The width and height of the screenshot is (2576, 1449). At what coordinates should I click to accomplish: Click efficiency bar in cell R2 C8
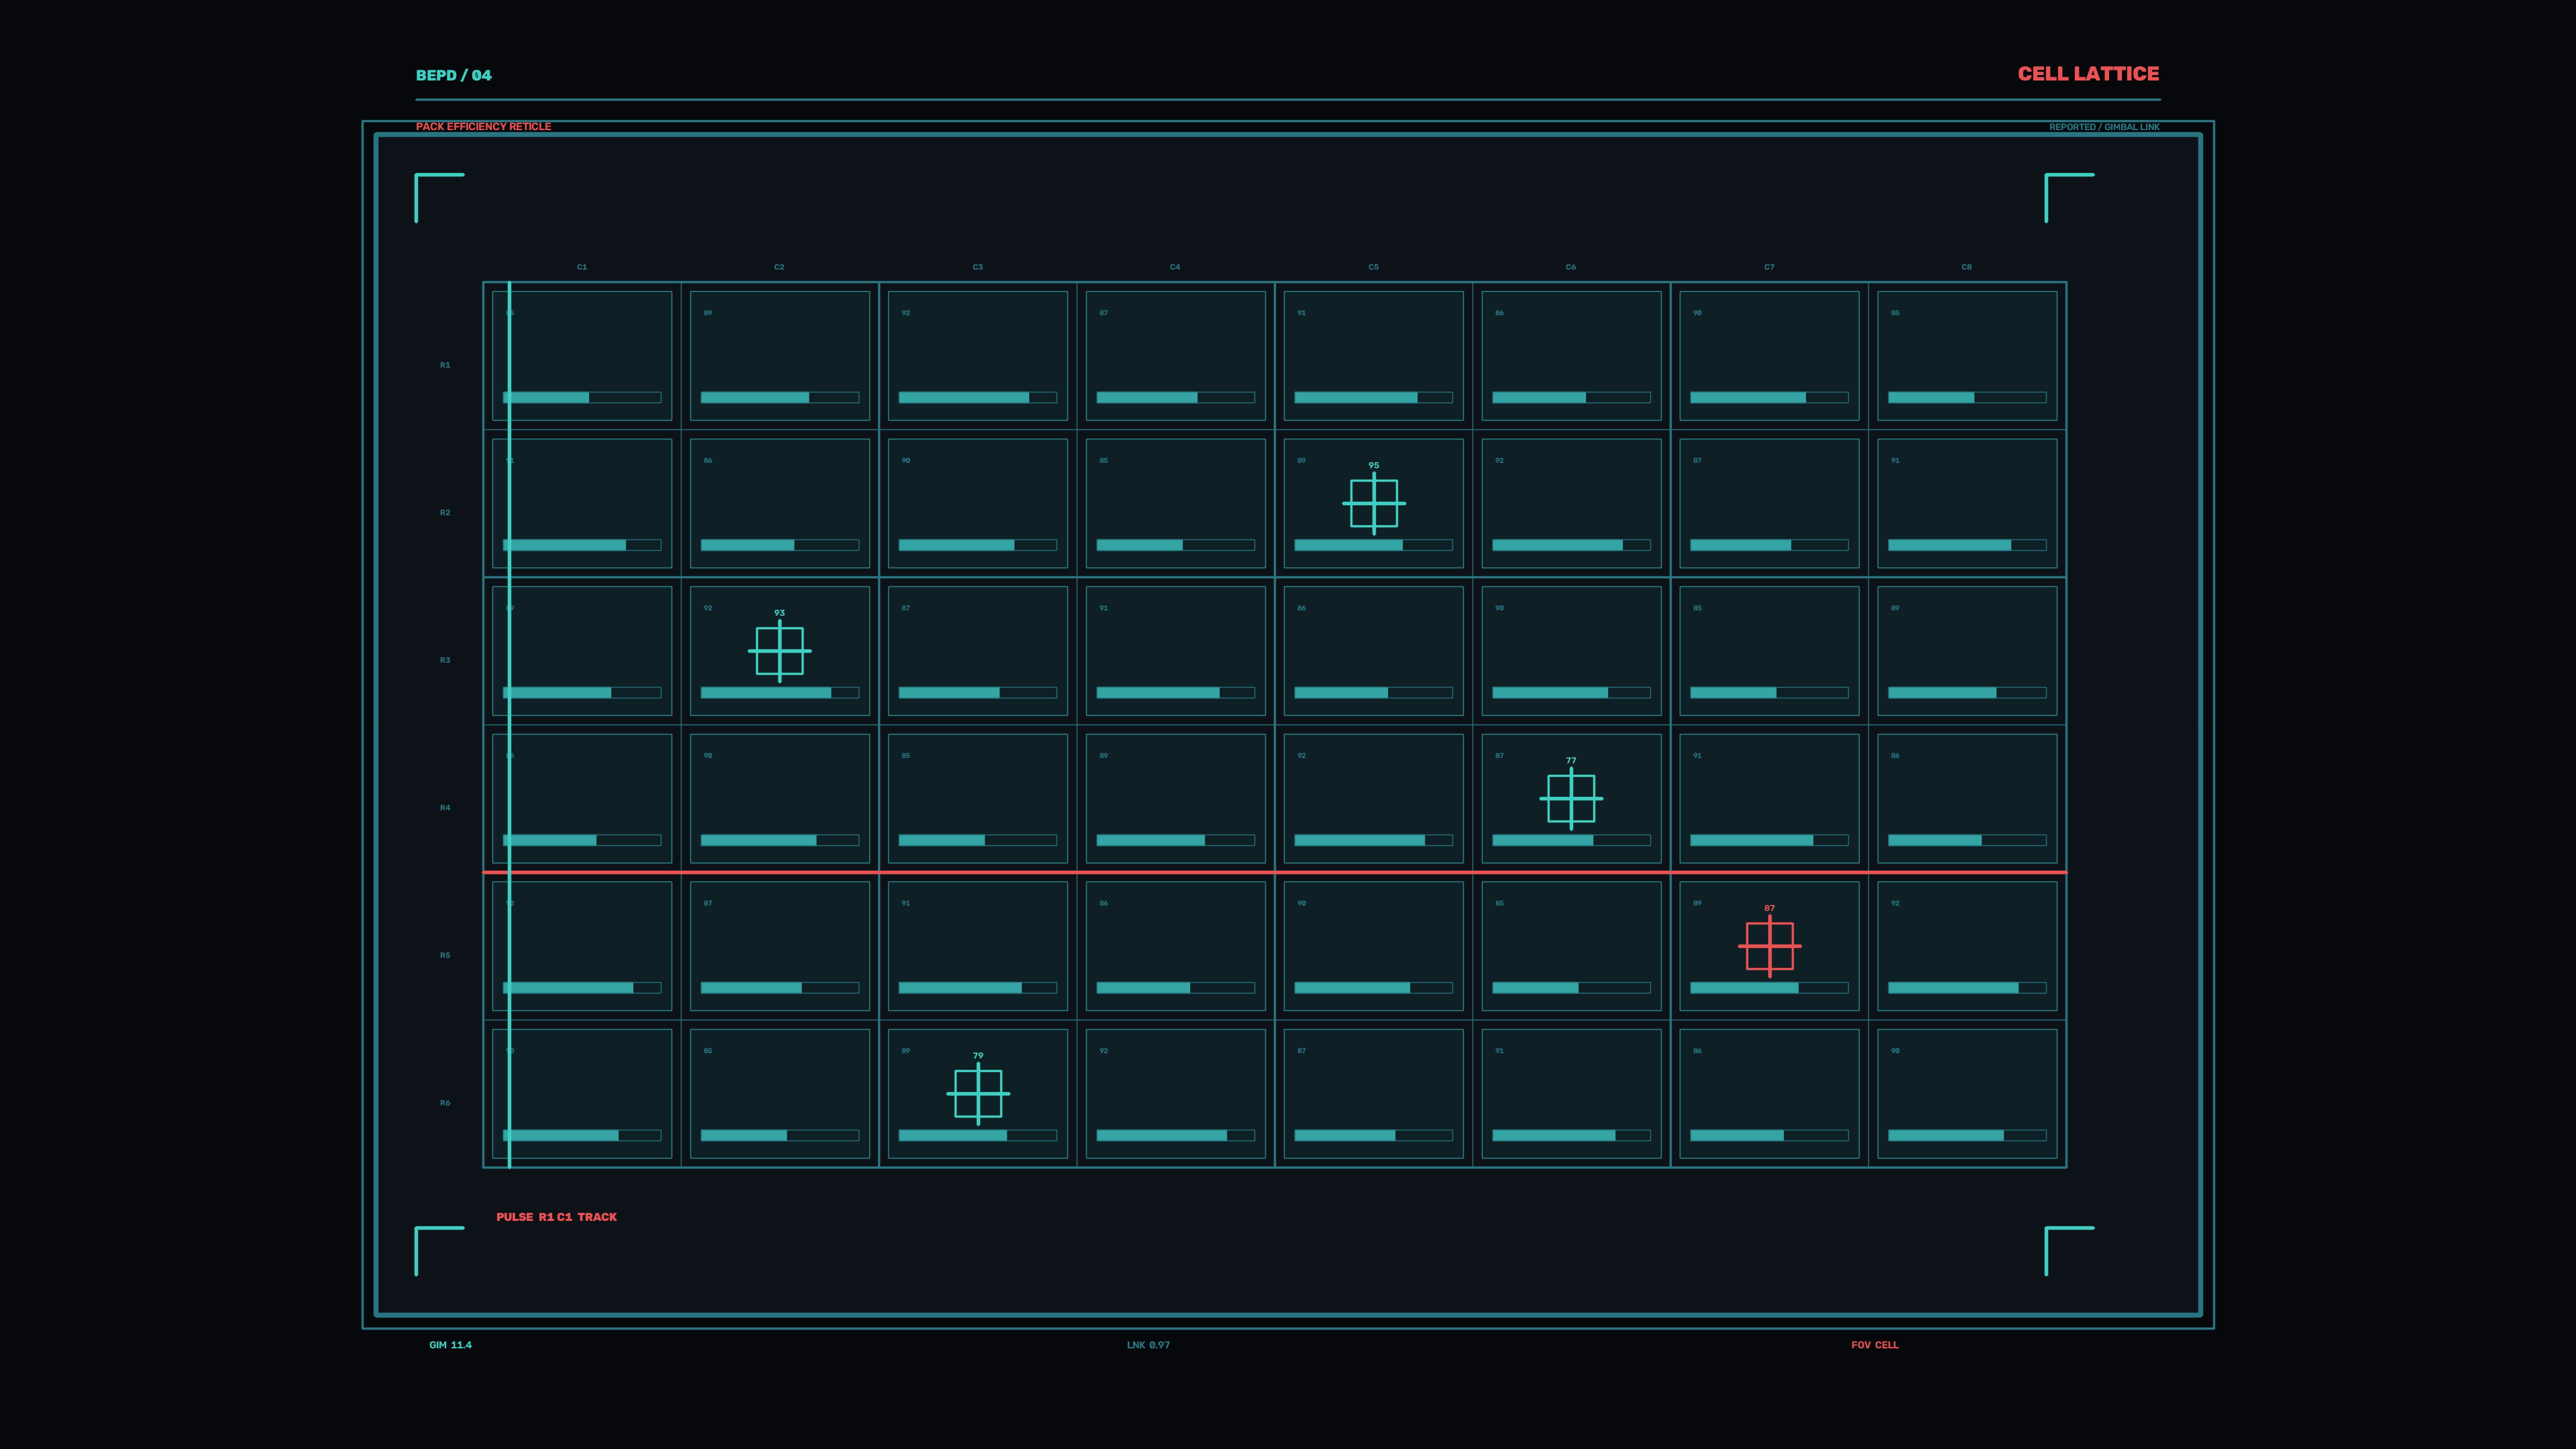1967,545
